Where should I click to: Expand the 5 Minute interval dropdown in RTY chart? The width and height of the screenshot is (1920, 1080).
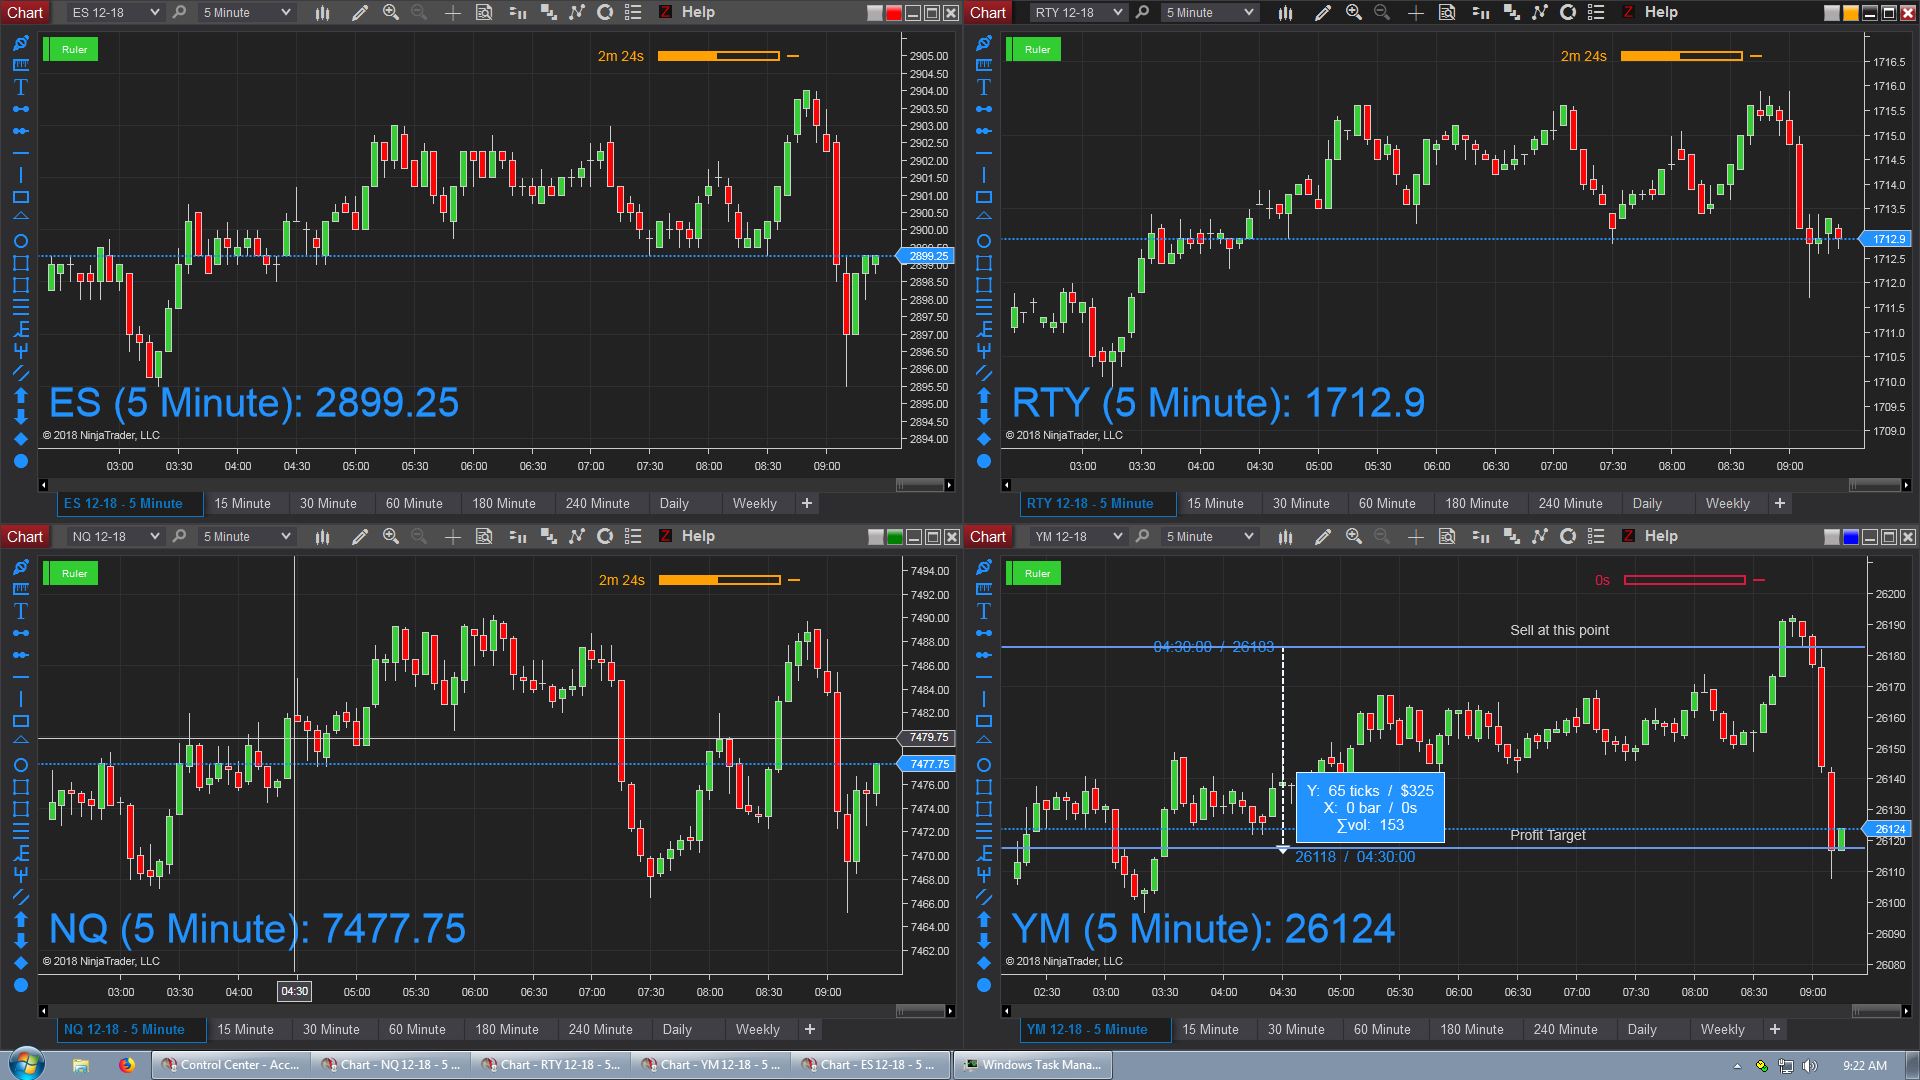pyautogui.click(x=1209, y=12)
